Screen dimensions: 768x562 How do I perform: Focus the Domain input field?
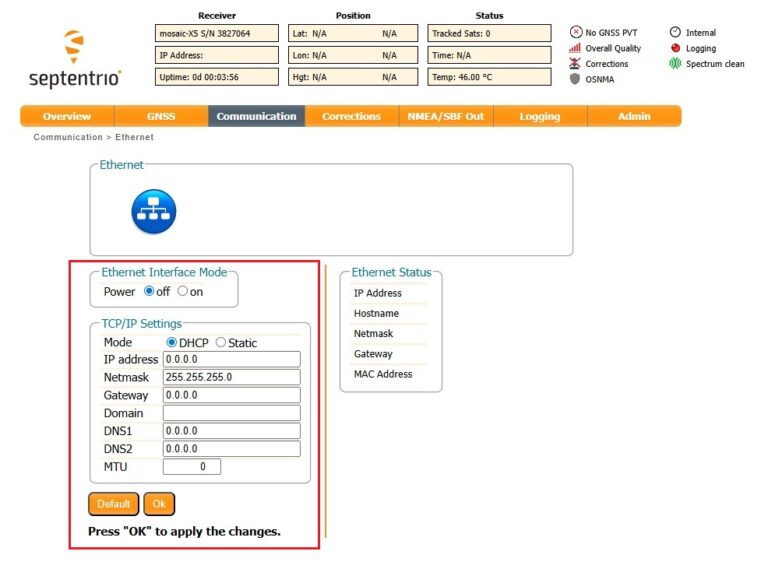pyautogui.click(x=232, y=413)
